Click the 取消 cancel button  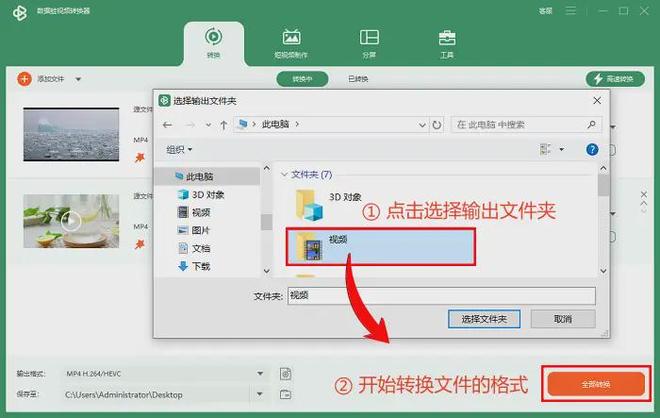tap(563, 319)
